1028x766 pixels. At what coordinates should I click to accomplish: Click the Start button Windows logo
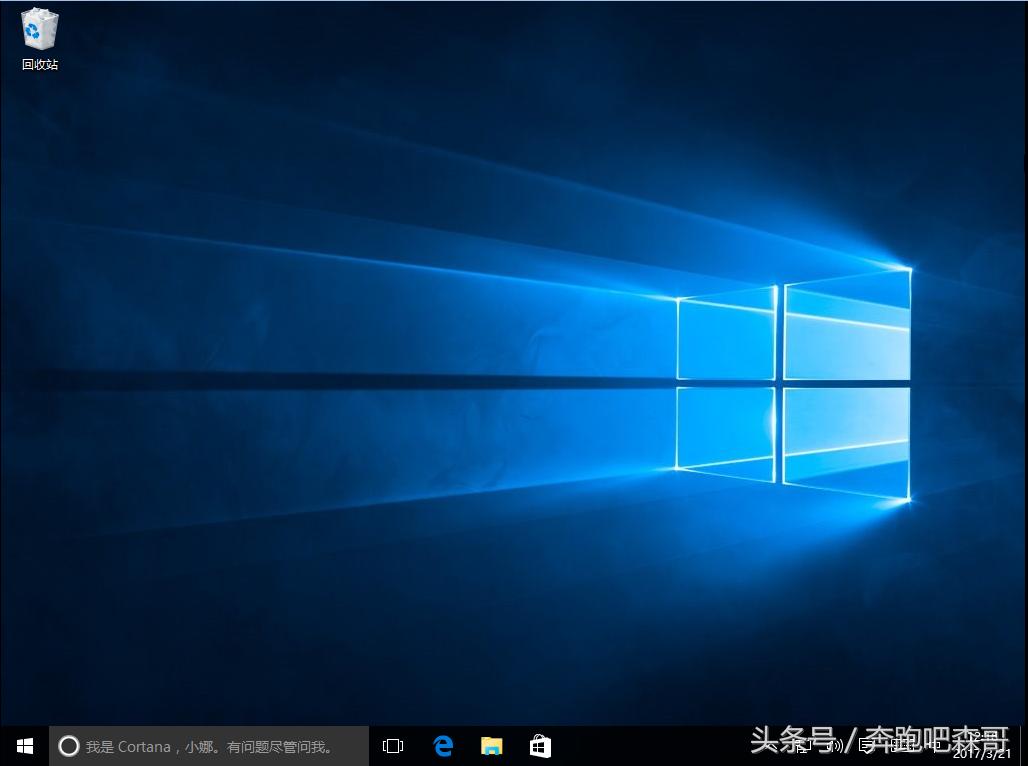point(24,745)
